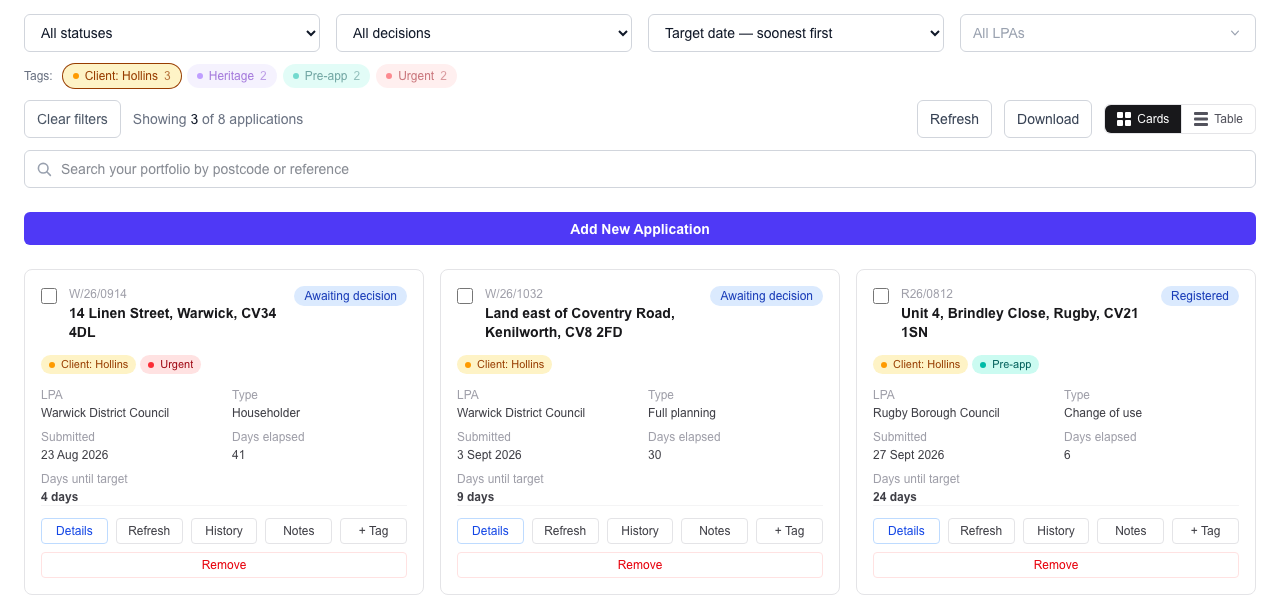1280x610 pixels.
Task: Click Awaiting decision badge on W/26/1032 card
Action: pos(766,296)
